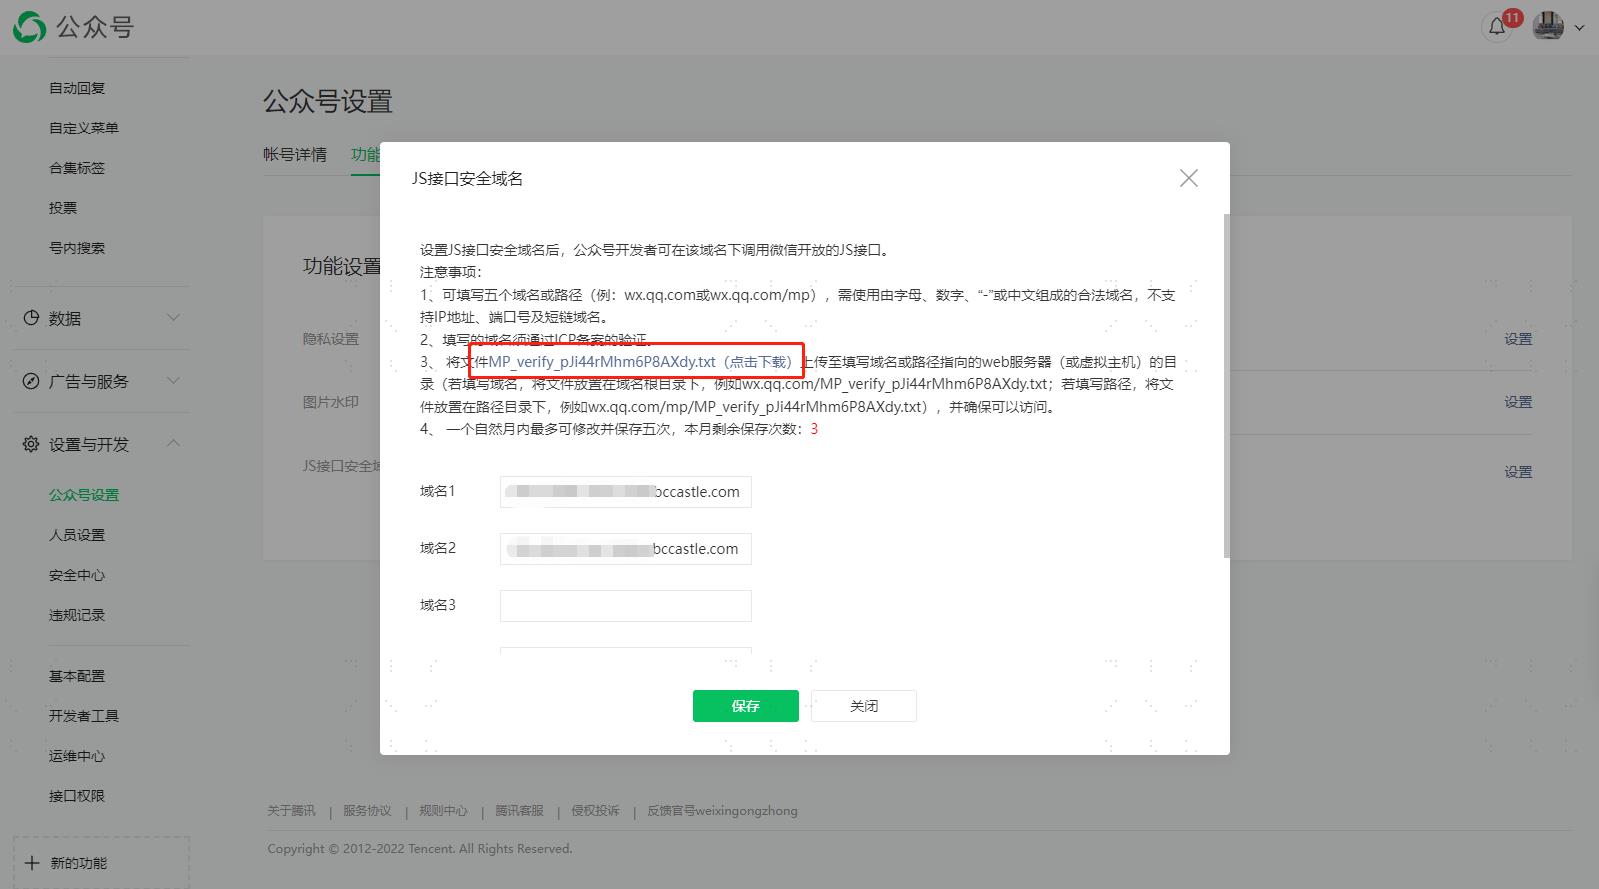Click the 设置与开发 gear icon

click(31, 444)
